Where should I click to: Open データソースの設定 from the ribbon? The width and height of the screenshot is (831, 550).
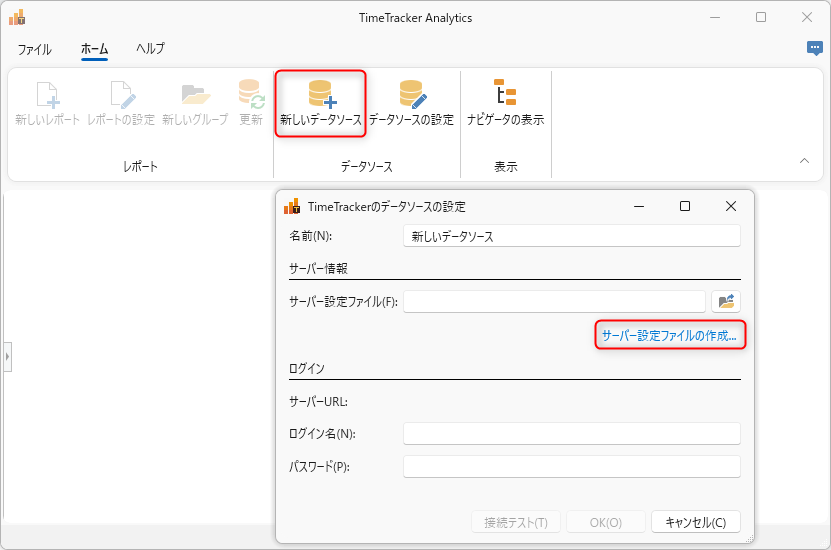pyautogui.click(x=412, y=95)
